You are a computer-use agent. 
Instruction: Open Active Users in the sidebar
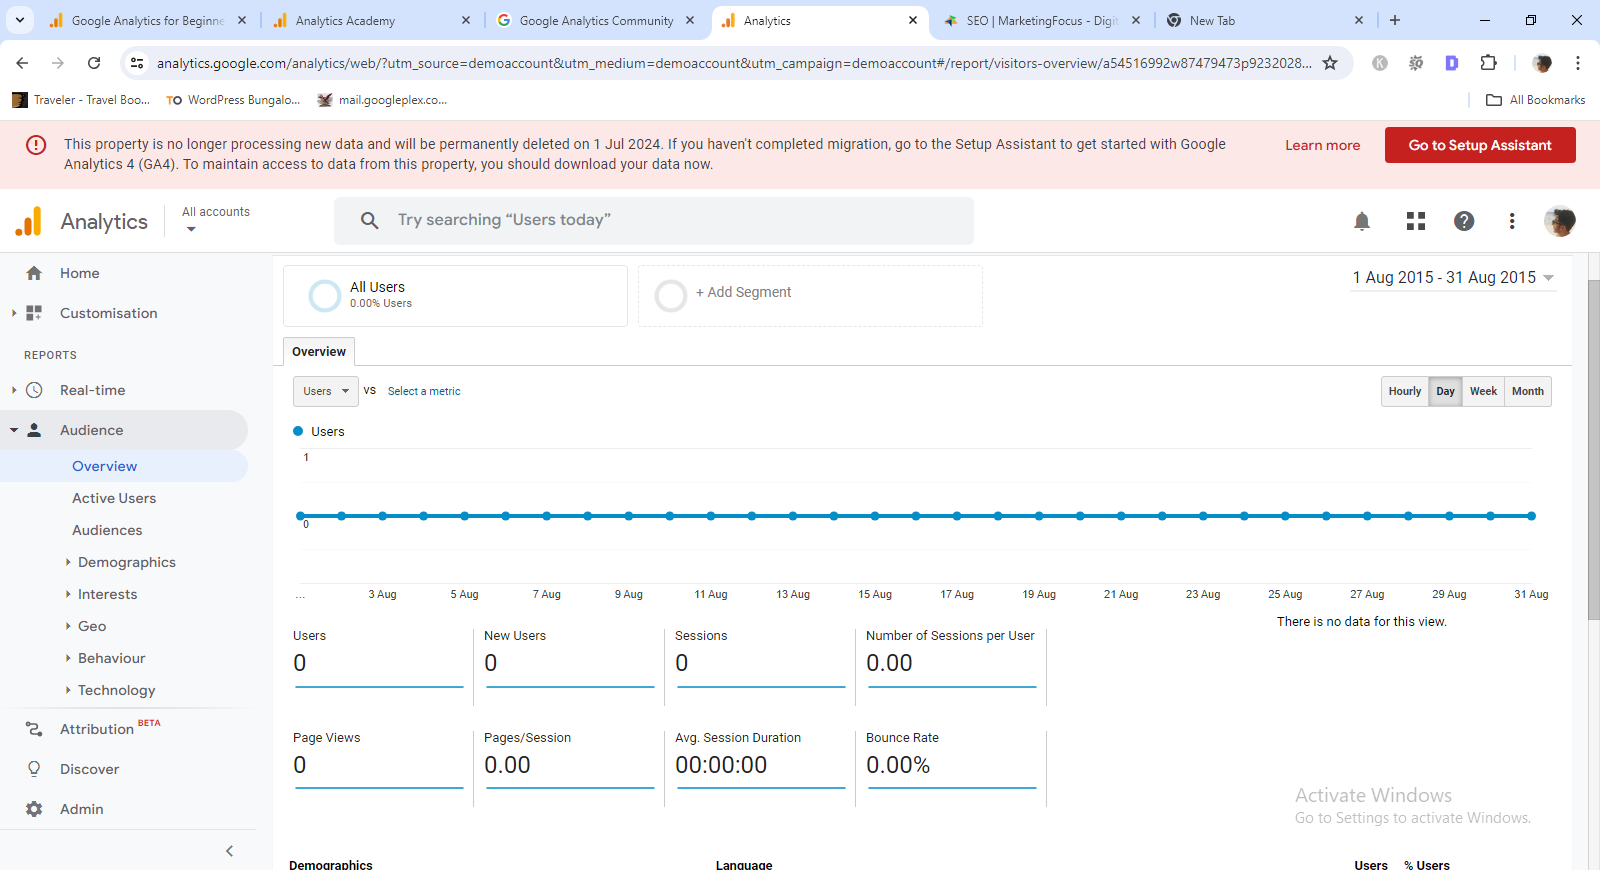[114, 498]
